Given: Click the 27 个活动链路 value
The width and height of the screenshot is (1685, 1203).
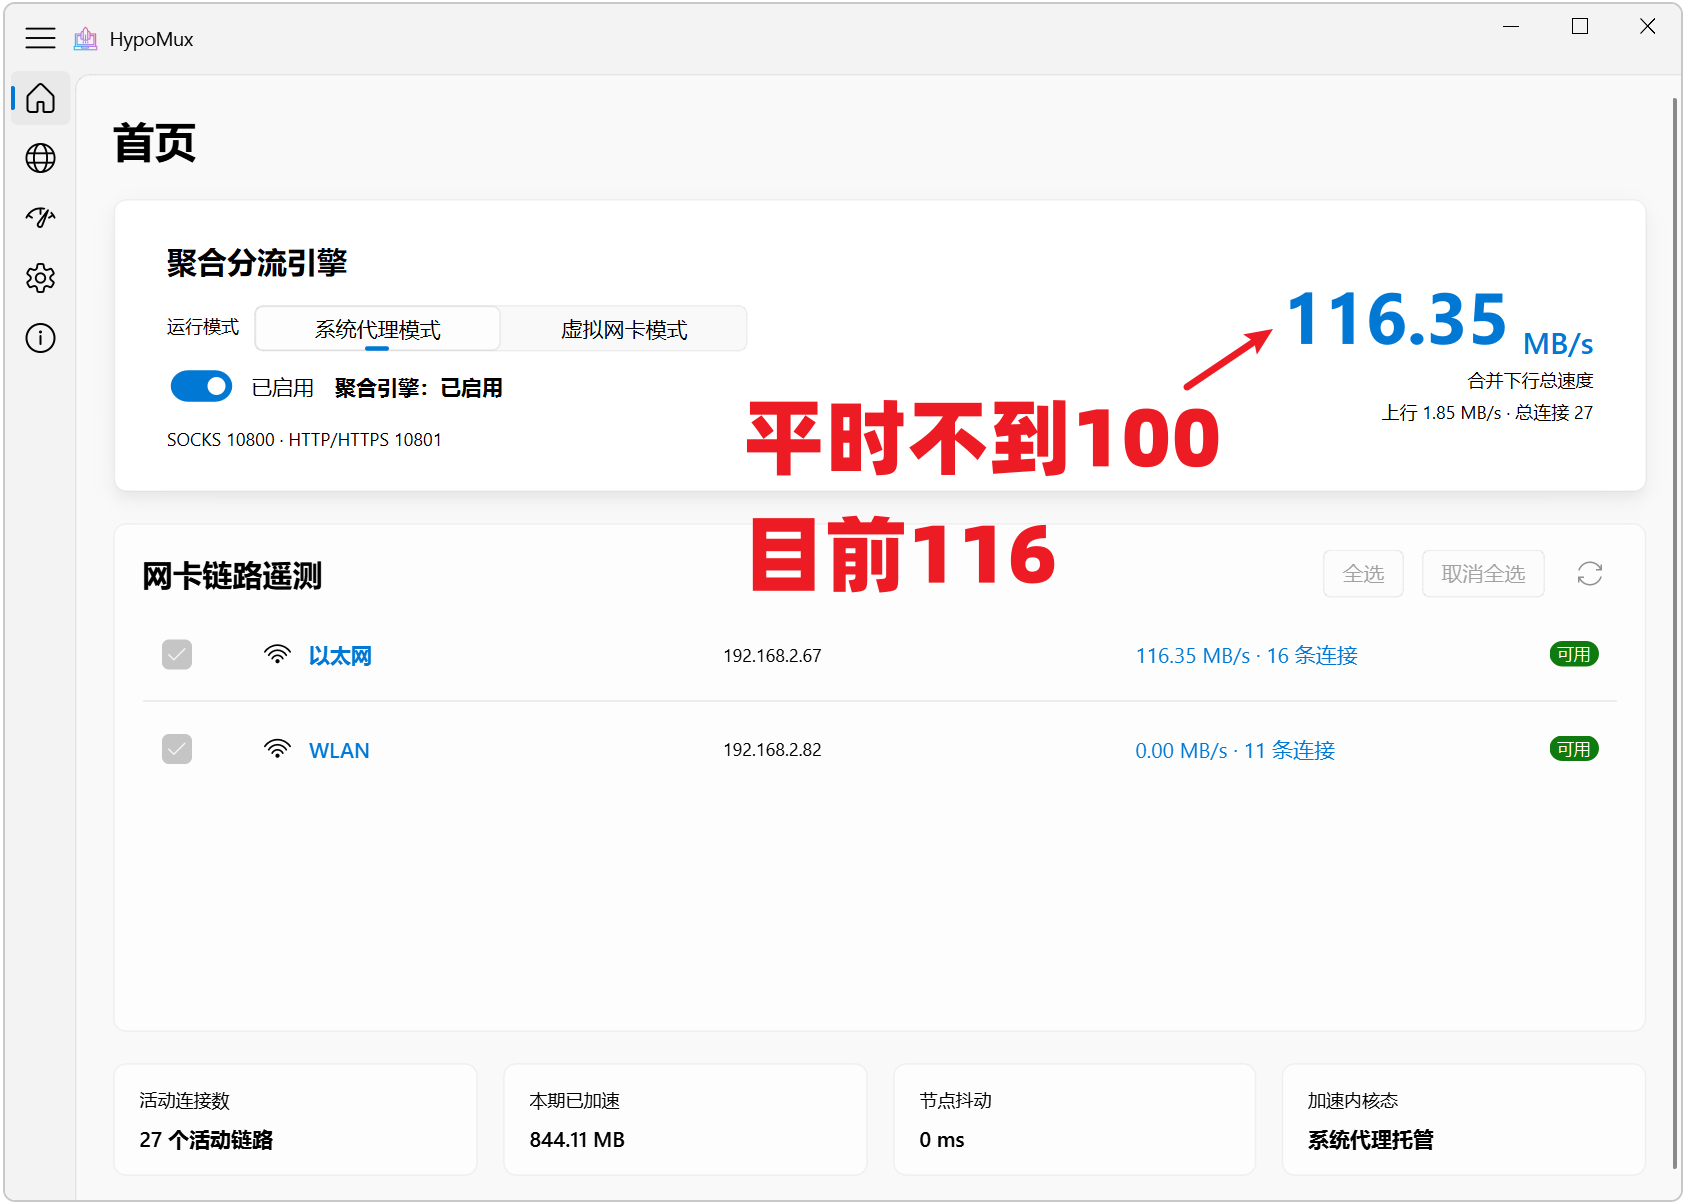Looking at the screenshot, I should 206,1140.
